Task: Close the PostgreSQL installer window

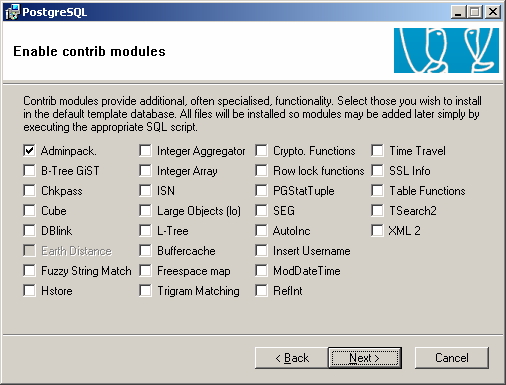Action: click(x=493, y=12)
